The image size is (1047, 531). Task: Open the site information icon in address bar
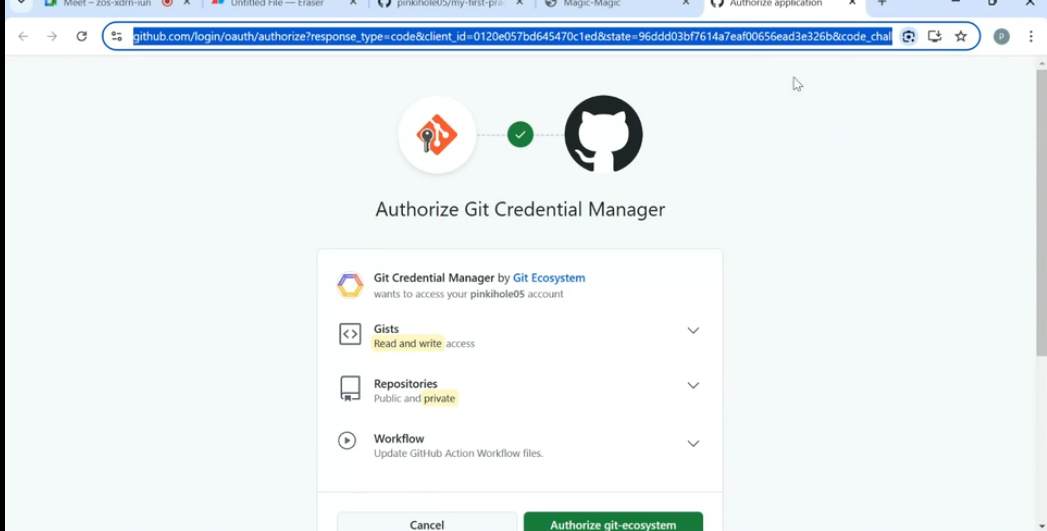click(117, 37)
